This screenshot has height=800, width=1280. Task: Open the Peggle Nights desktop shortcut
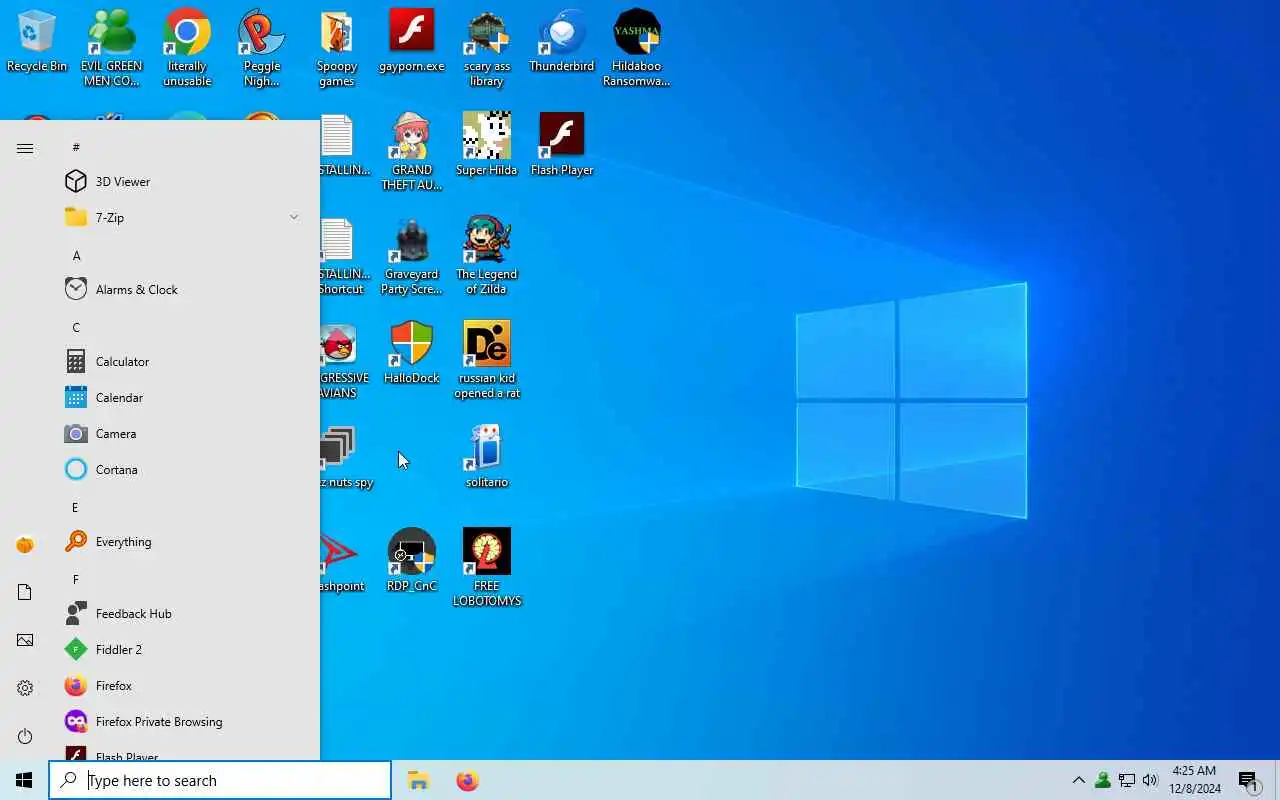coord(262,48)
